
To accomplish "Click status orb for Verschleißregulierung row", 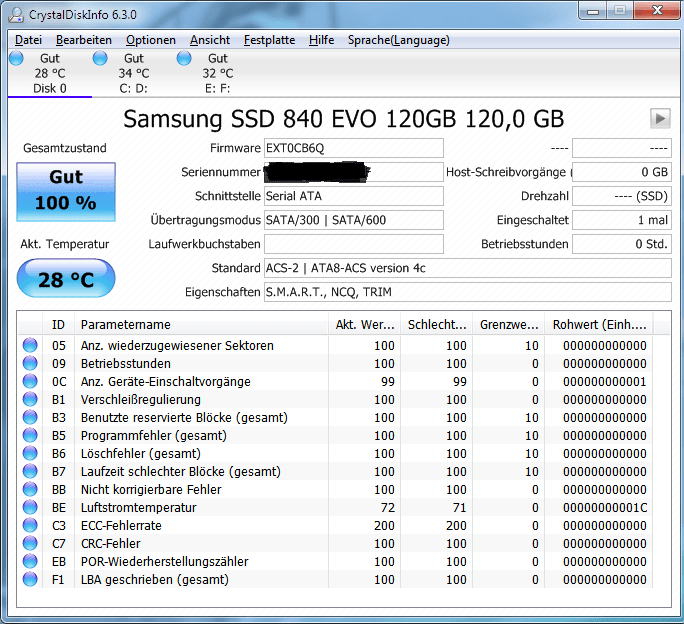I will [30, 399].
